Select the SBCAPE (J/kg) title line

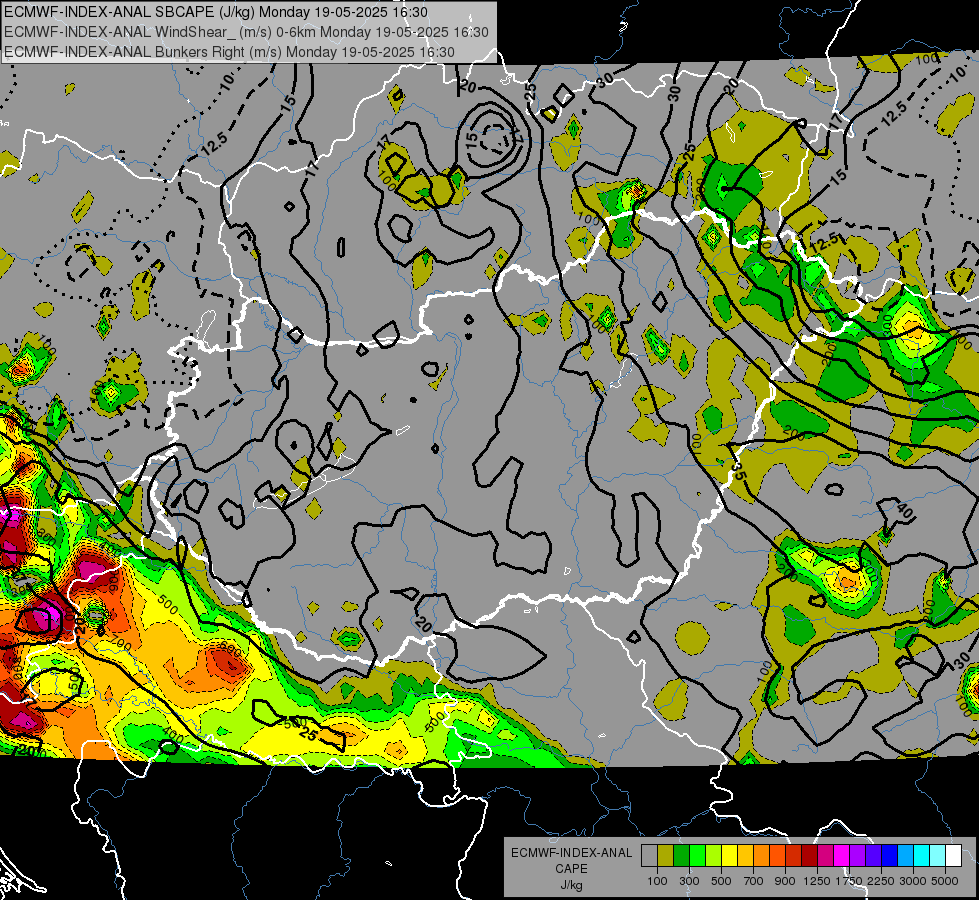click(x=216, y=12)
